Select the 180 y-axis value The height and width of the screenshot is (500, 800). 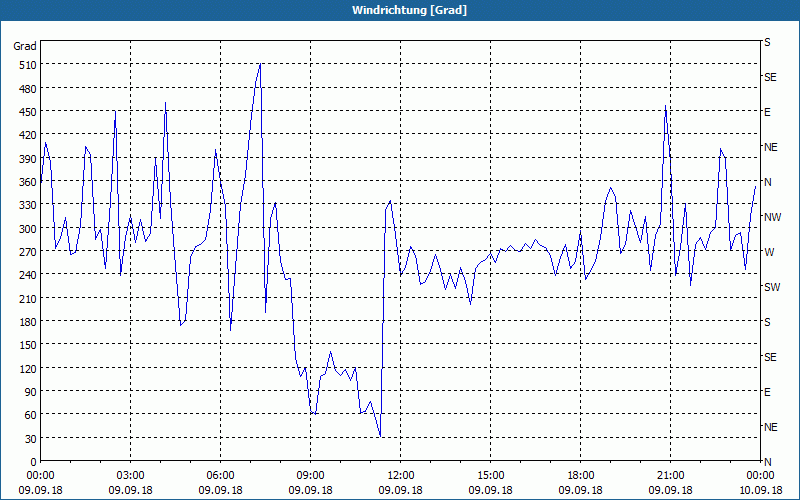click(28, 322)
